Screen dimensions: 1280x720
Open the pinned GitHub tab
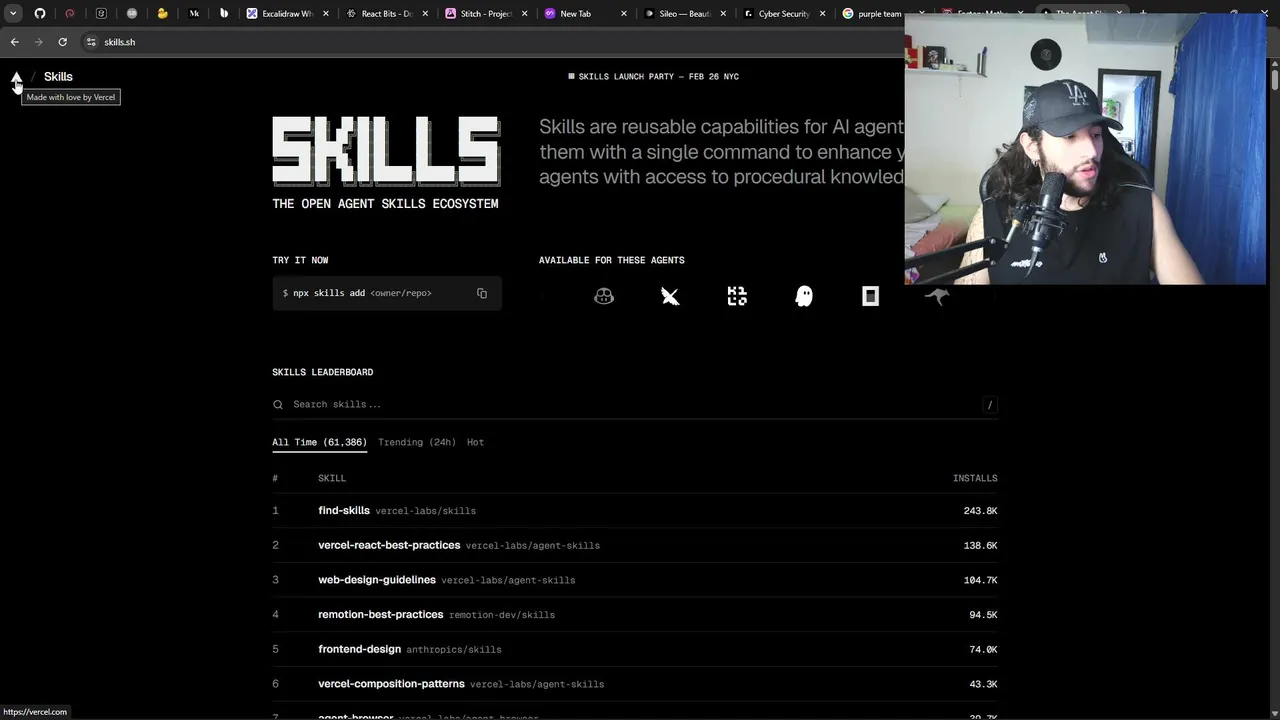[40, 14]
